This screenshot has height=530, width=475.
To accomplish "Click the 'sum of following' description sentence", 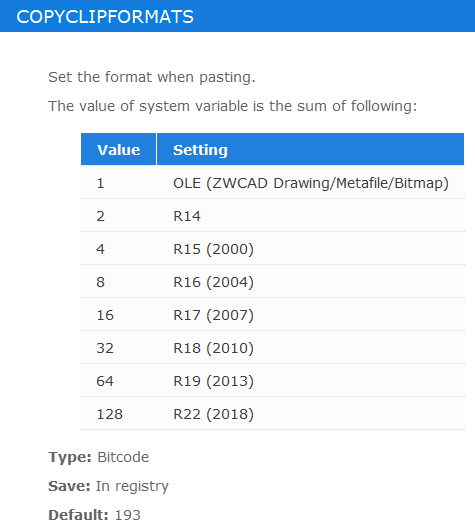I will coord(233,106).
